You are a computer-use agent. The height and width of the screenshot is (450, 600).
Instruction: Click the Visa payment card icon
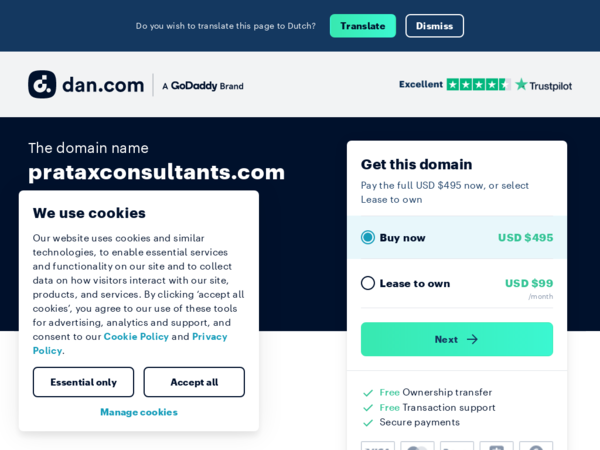click(378, 446)
